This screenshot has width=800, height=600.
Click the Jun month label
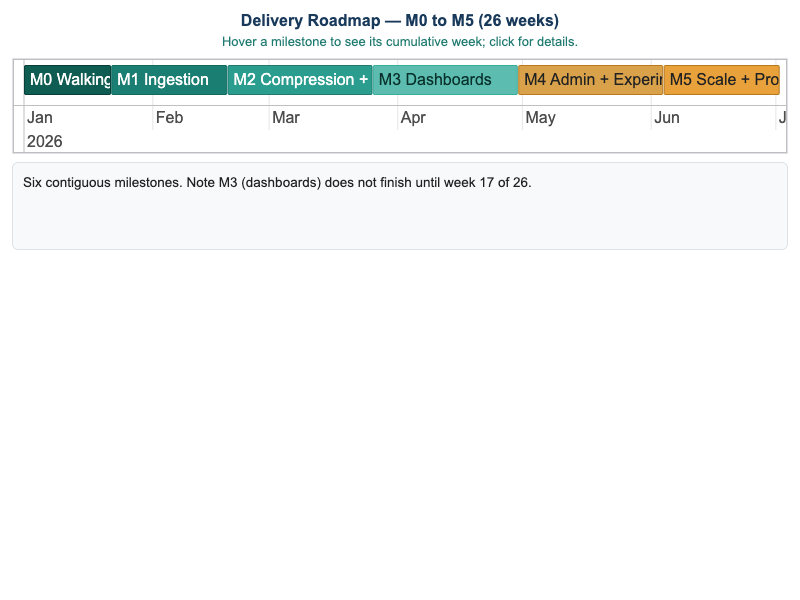[x=666, y=117]
